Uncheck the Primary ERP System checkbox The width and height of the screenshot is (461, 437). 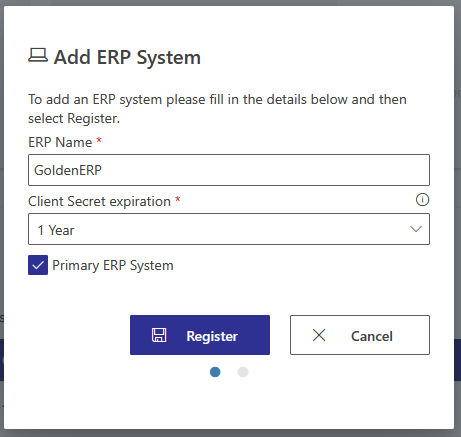click(38, 265)
